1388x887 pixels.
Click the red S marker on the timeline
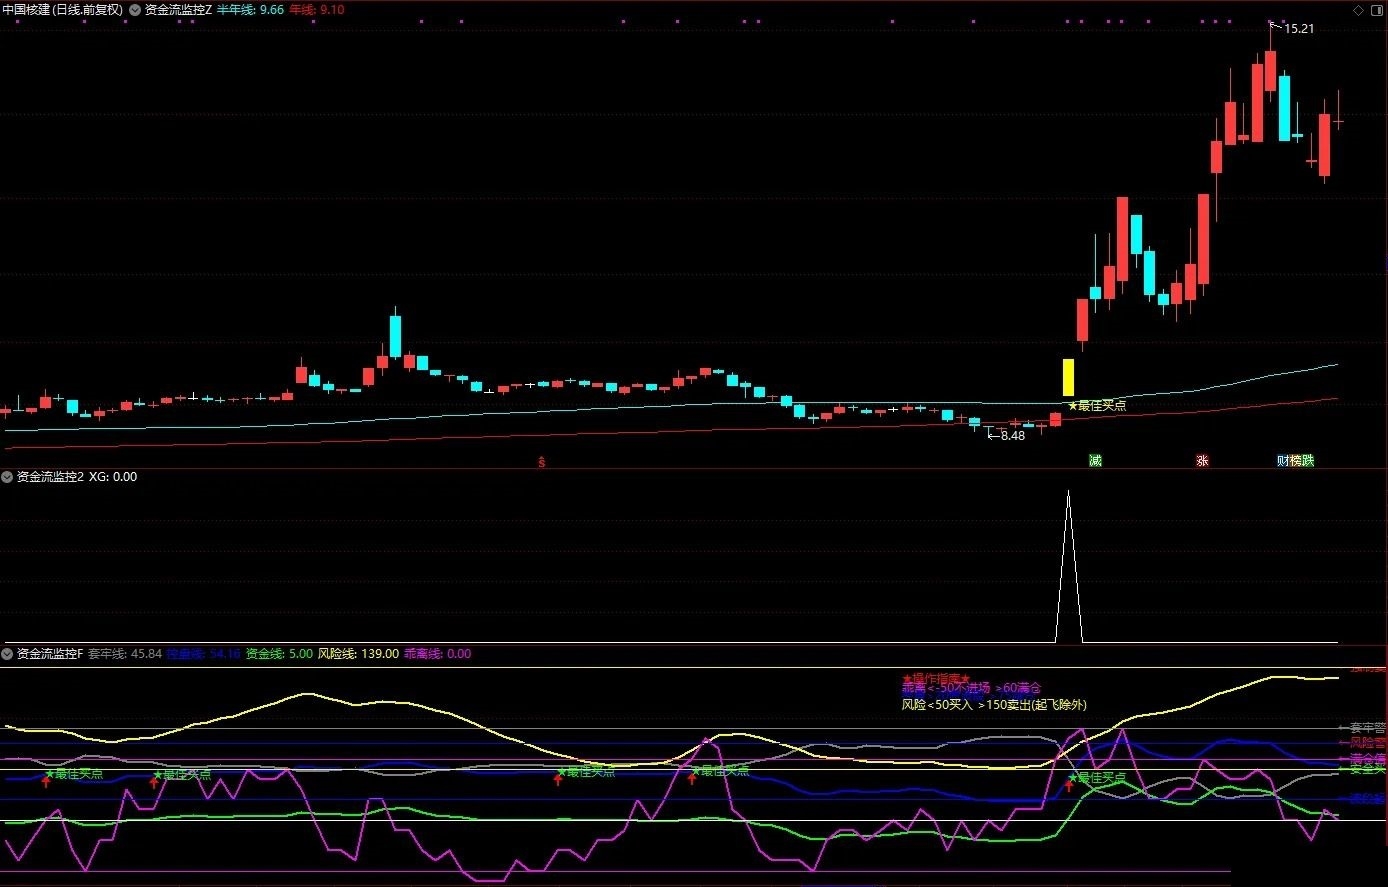click(541, 462)
